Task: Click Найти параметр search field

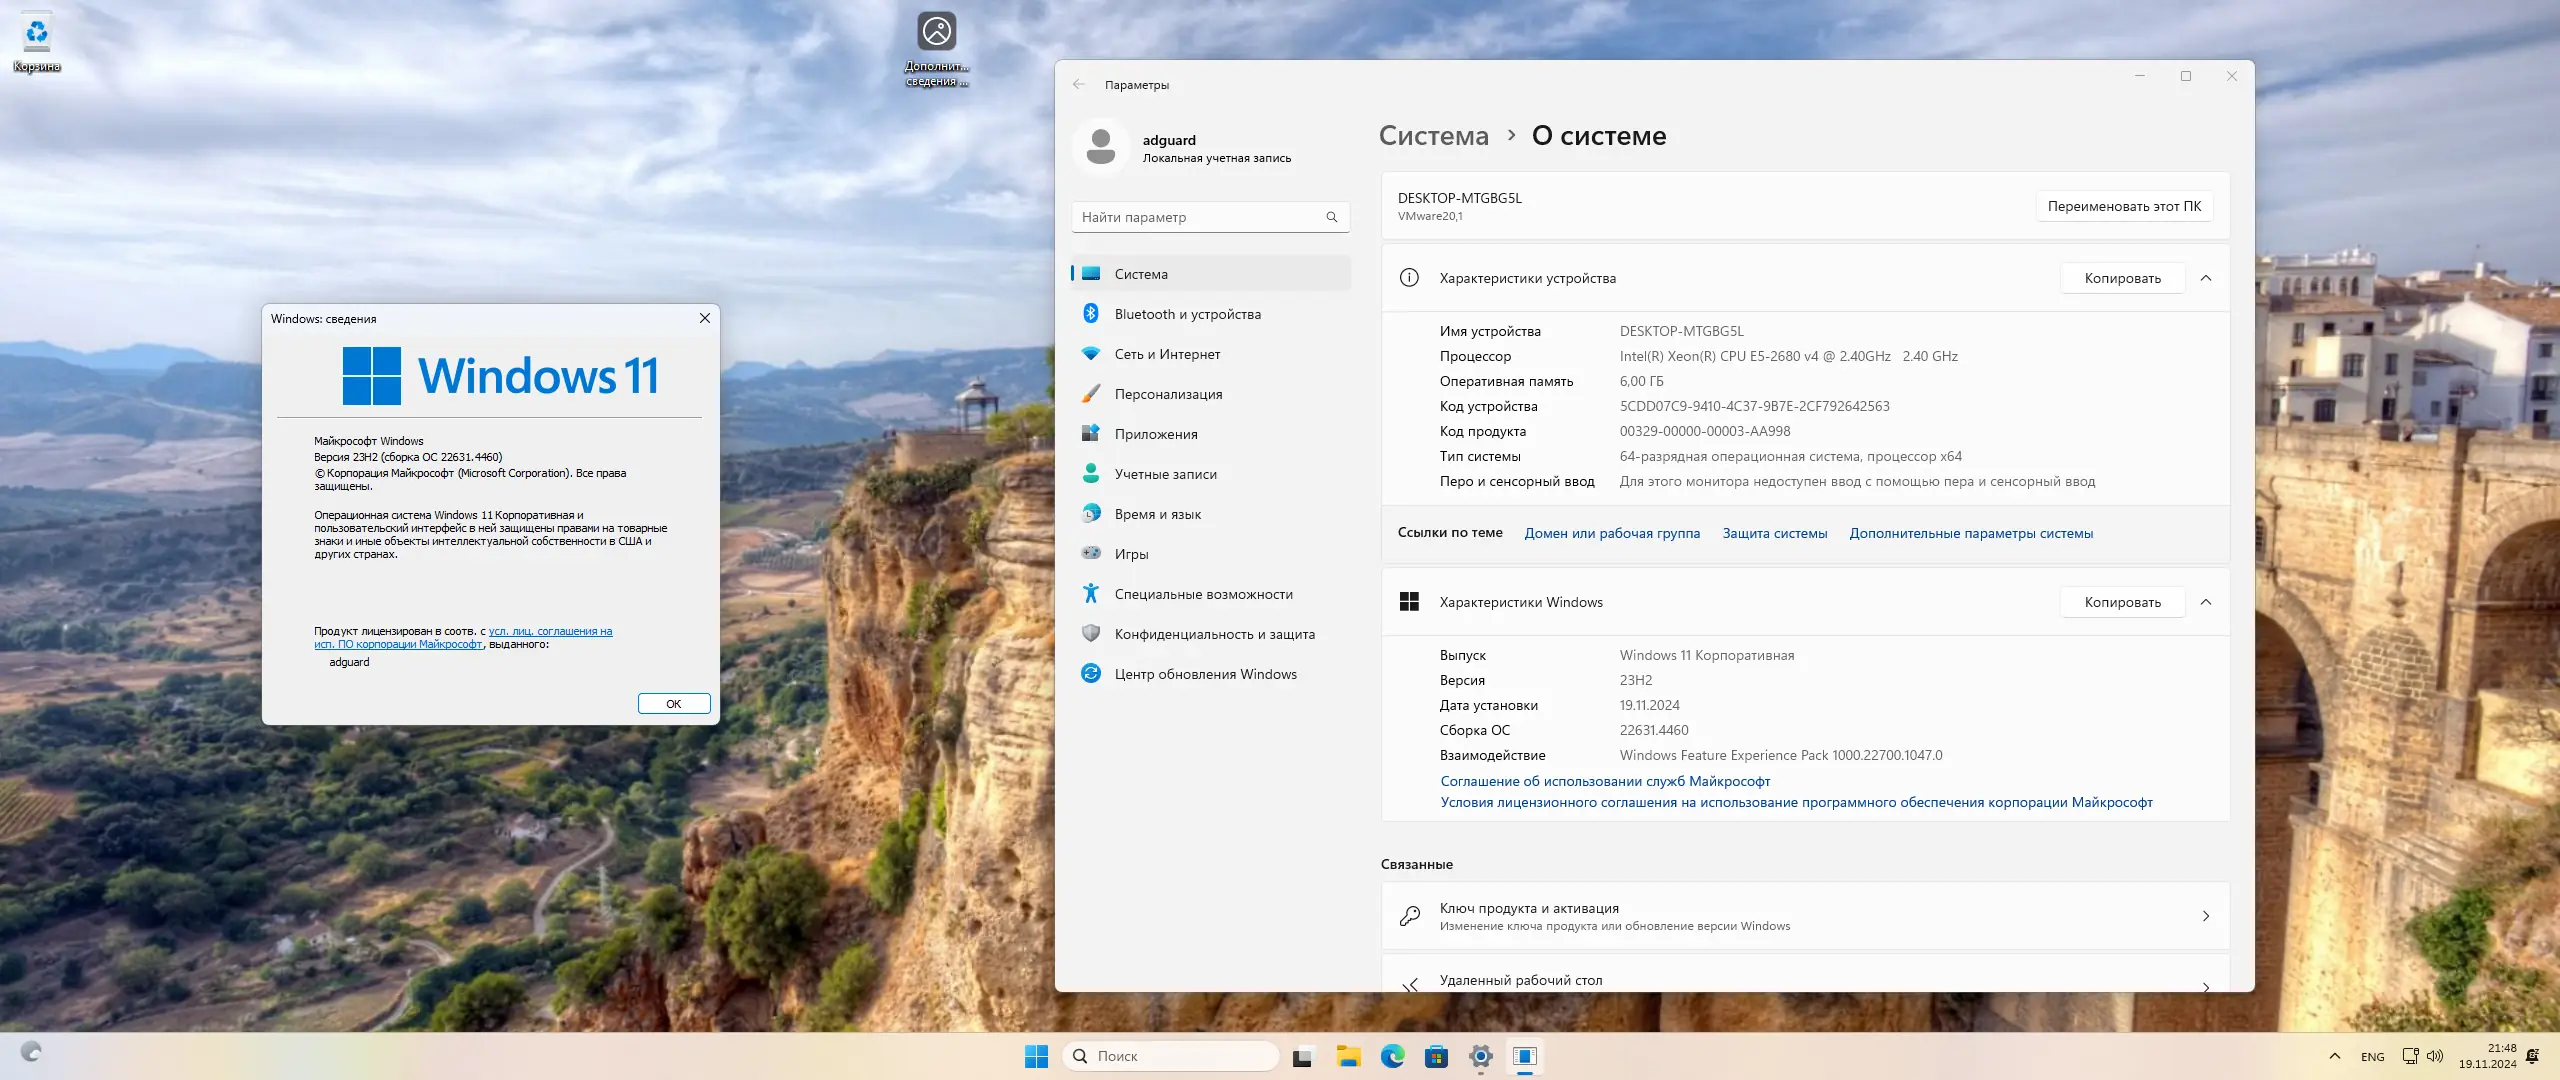Action: coord(1200,217)
